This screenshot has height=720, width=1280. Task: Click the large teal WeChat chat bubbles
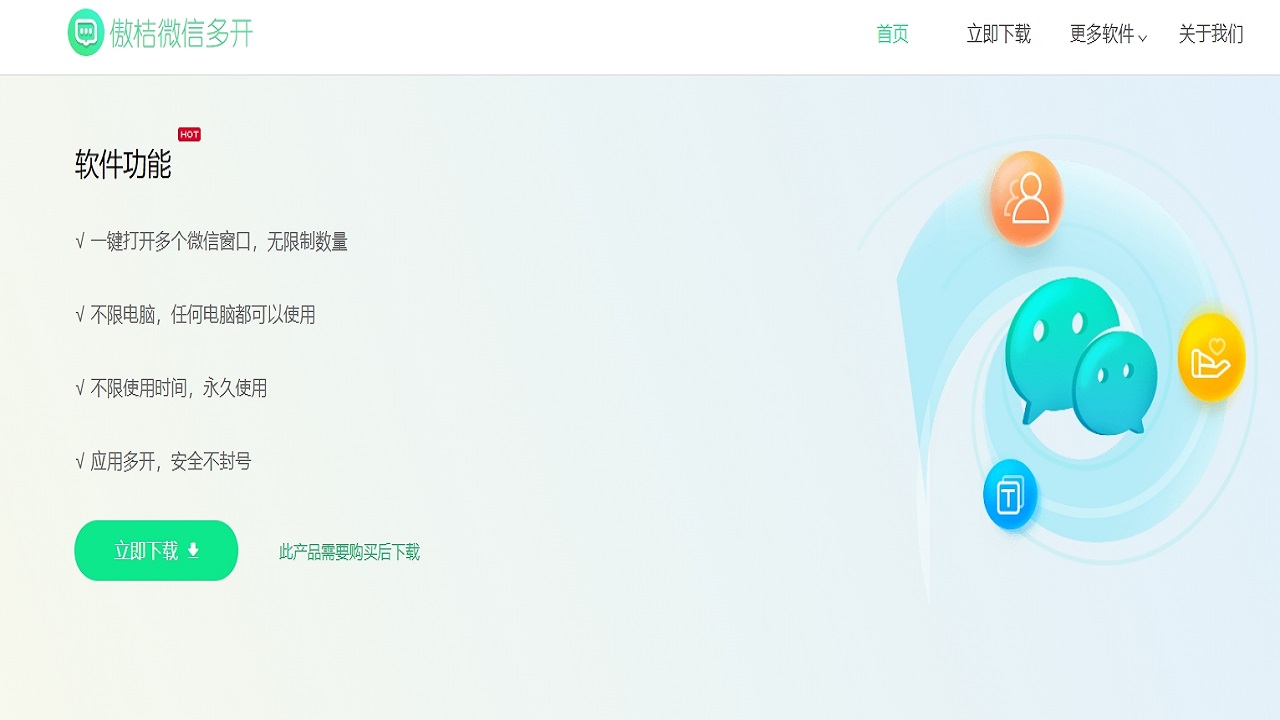1080,355
